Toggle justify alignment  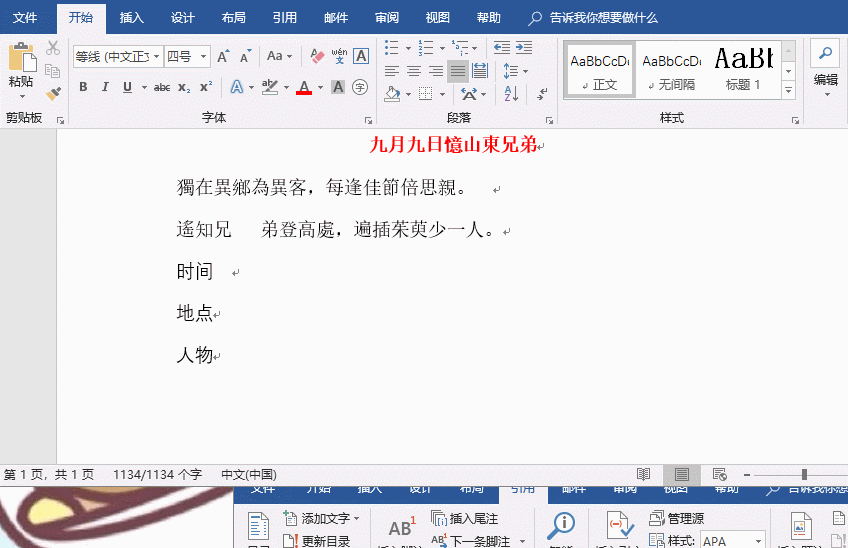click(458, 71)
